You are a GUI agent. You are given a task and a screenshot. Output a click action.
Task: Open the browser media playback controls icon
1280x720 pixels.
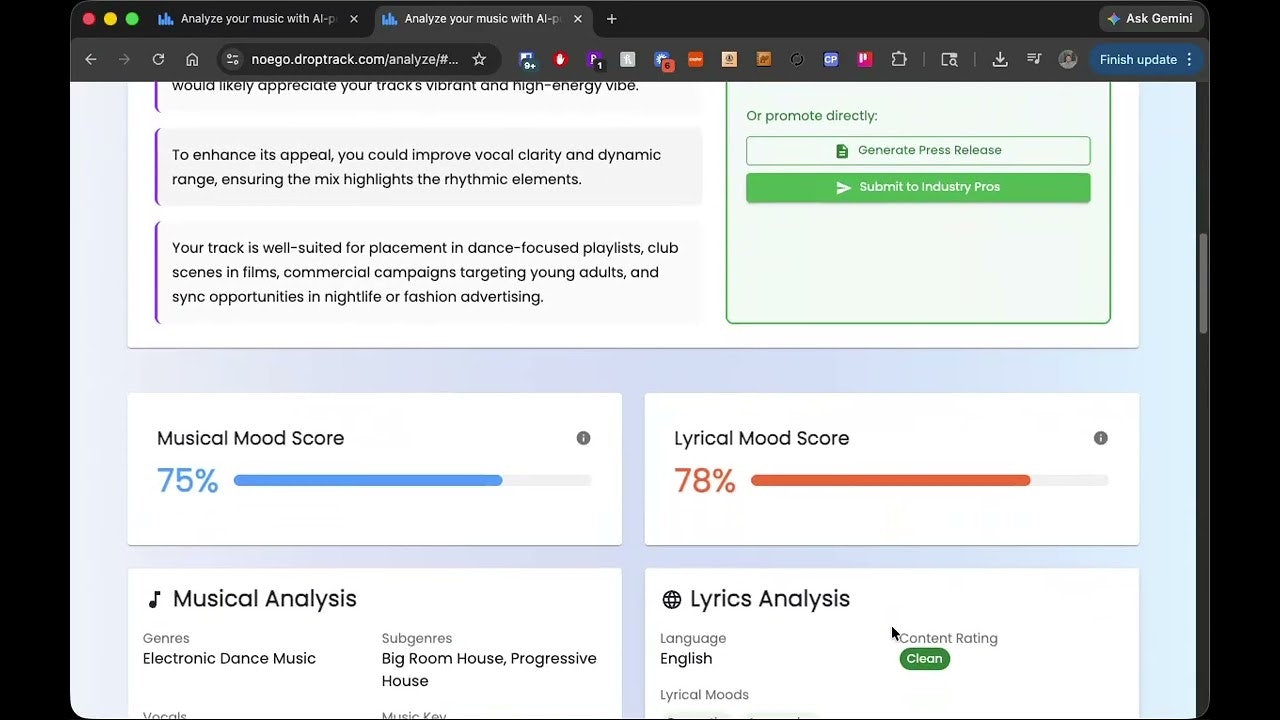[x=1034, y=59]
